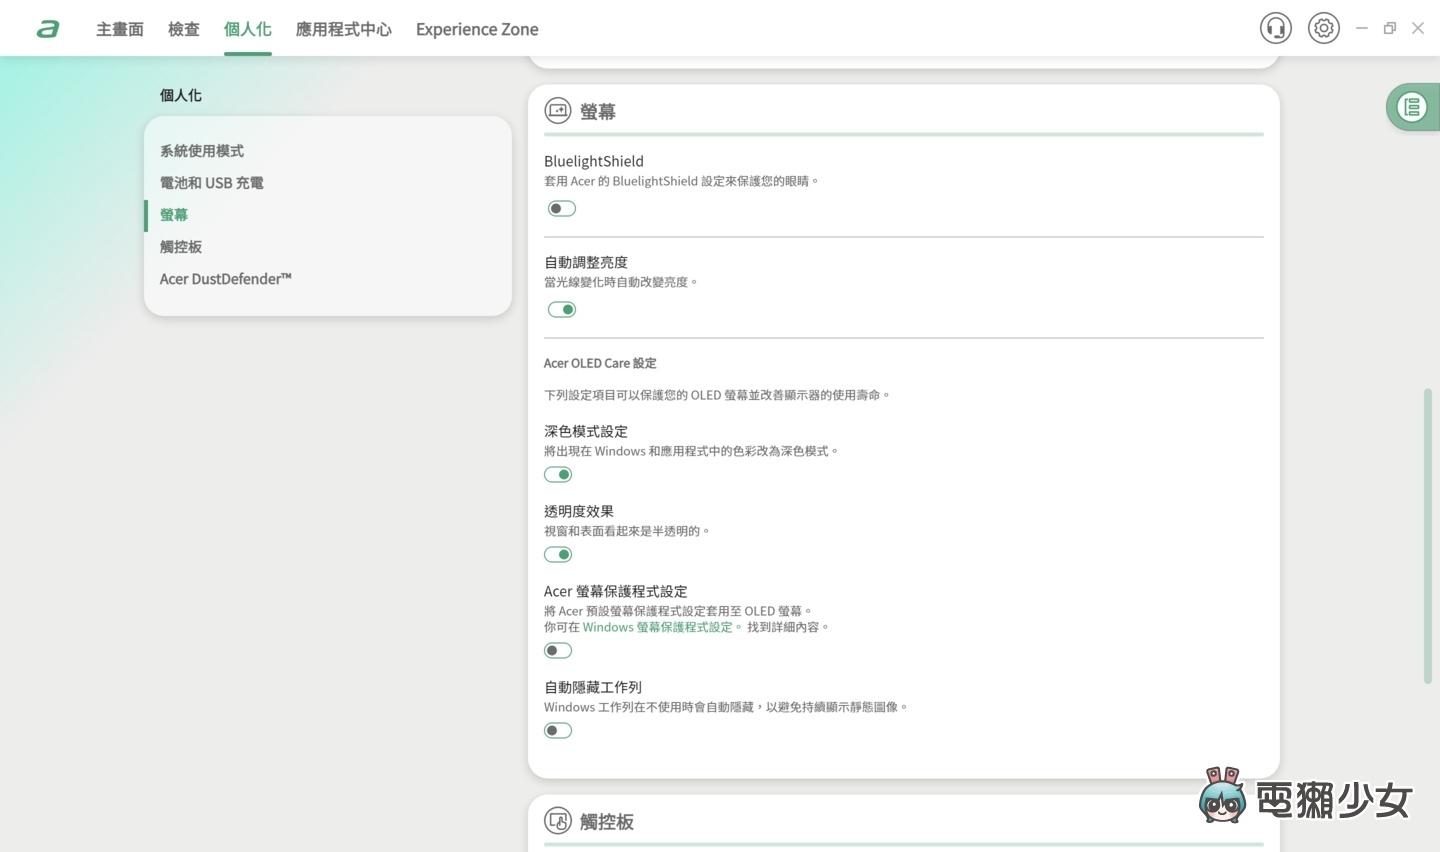Enable the 自動隱藏工作列 toggle
The width and height of the screenshot is (1440, 852).
click(558, 730)
